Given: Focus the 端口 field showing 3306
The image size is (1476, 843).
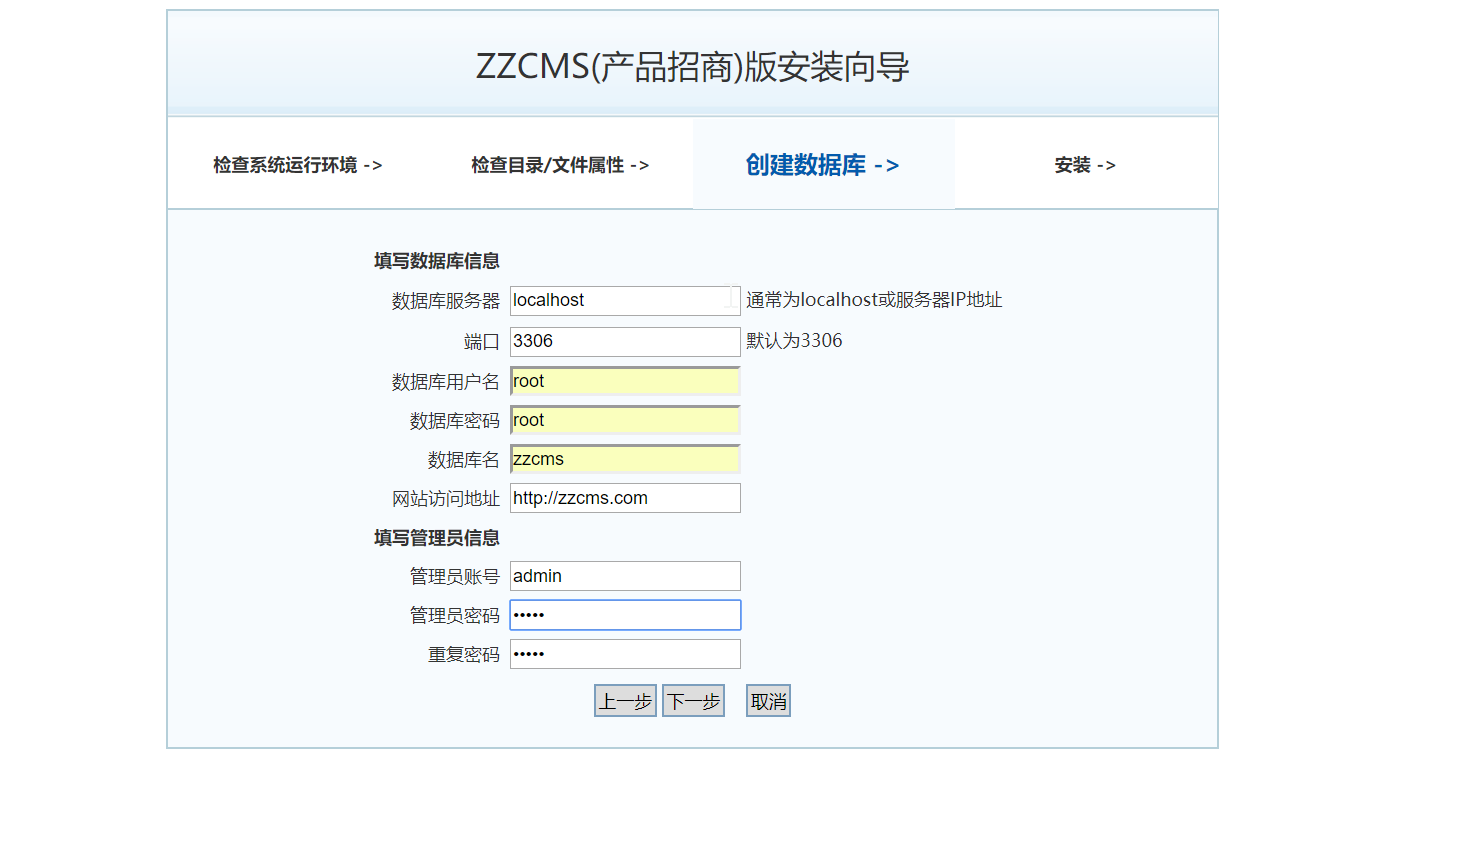Looking at the screenshot, I should tap(625, 342).
